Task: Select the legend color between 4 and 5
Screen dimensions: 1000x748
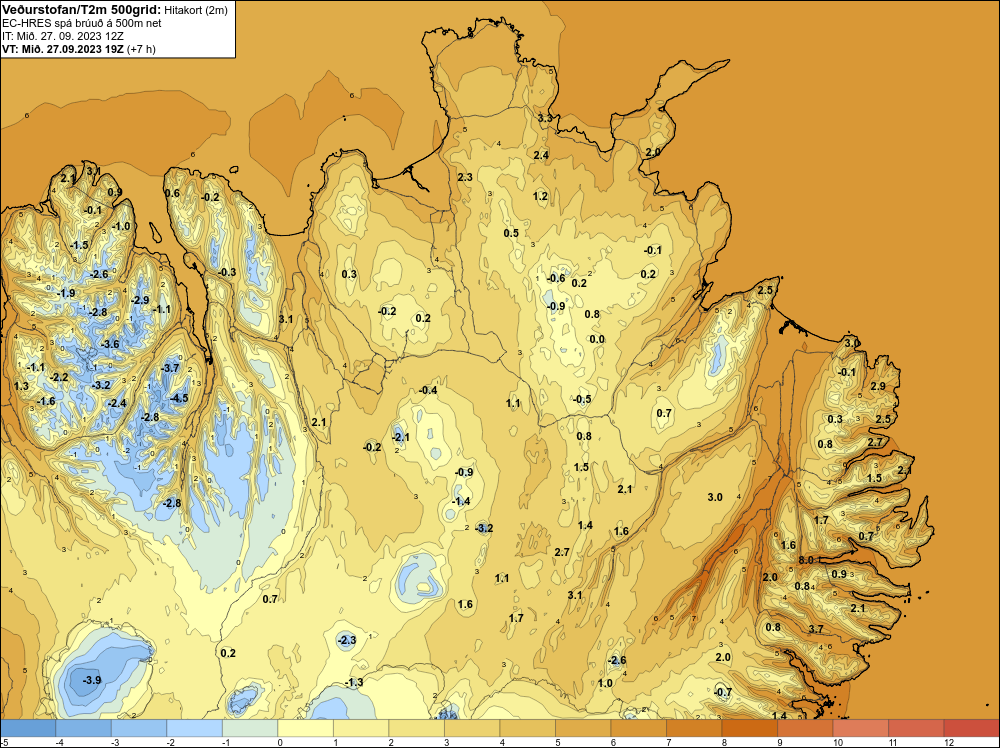Action: click(527, 728)
